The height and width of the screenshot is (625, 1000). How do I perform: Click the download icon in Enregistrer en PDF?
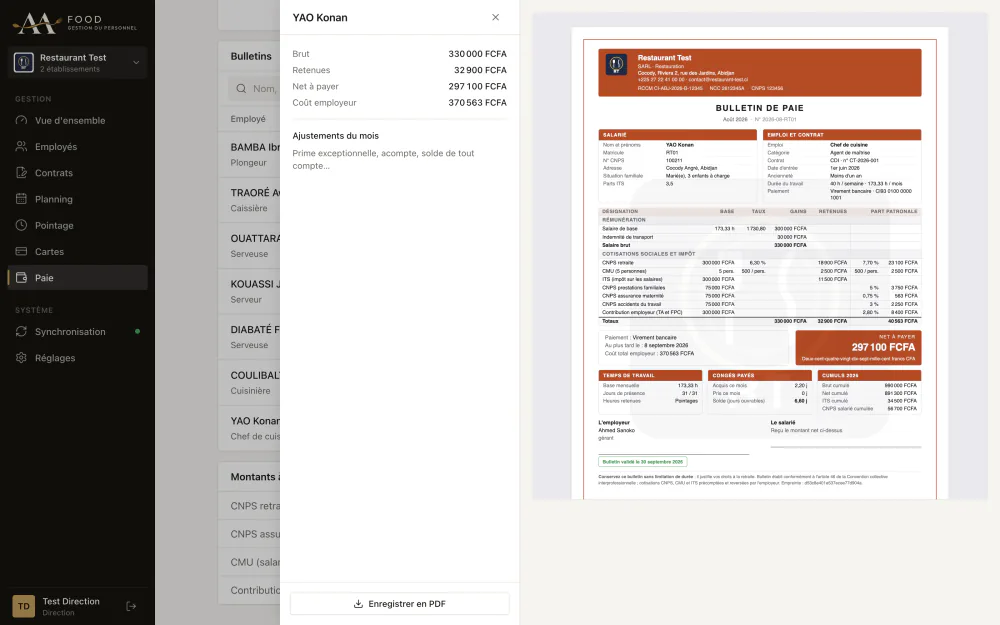pos(358,604)
